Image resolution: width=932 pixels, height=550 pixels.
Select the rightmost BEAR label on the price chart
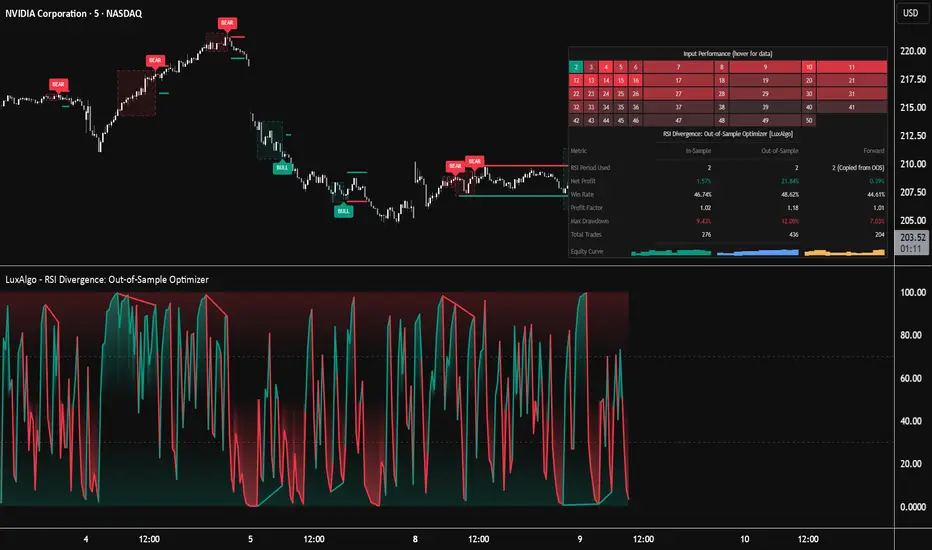pyautogui.click(x=474, y=161)
